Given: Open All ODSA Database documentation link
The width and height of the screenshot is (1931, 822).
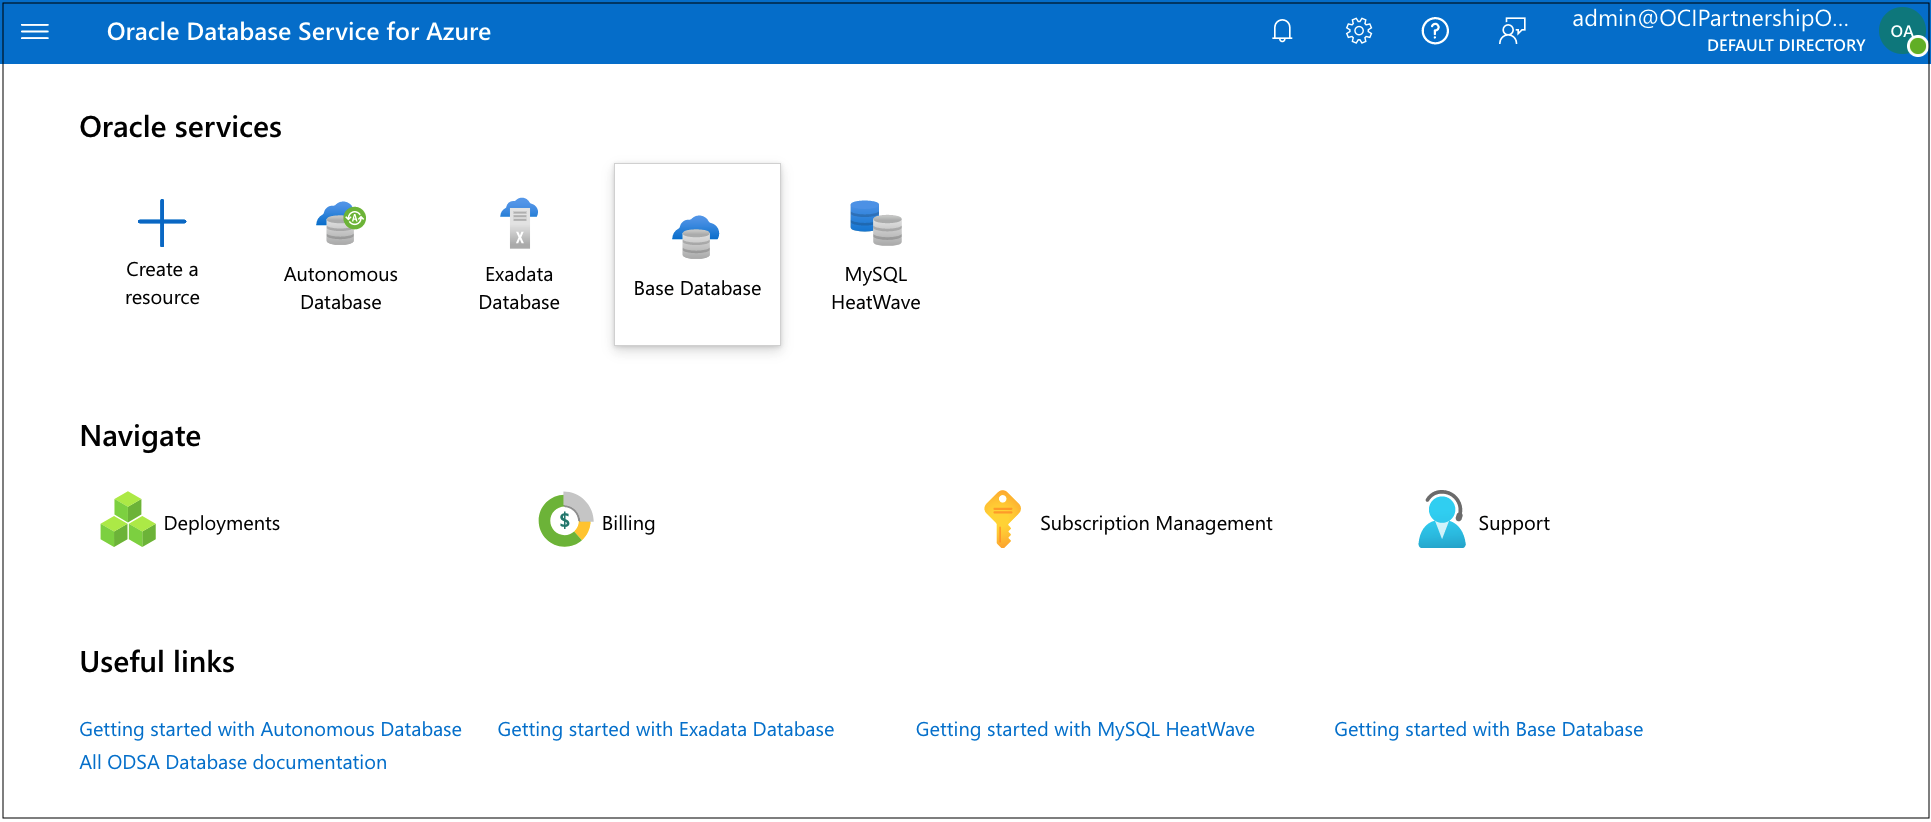Looking at the screenshot, I should [233, 762].
